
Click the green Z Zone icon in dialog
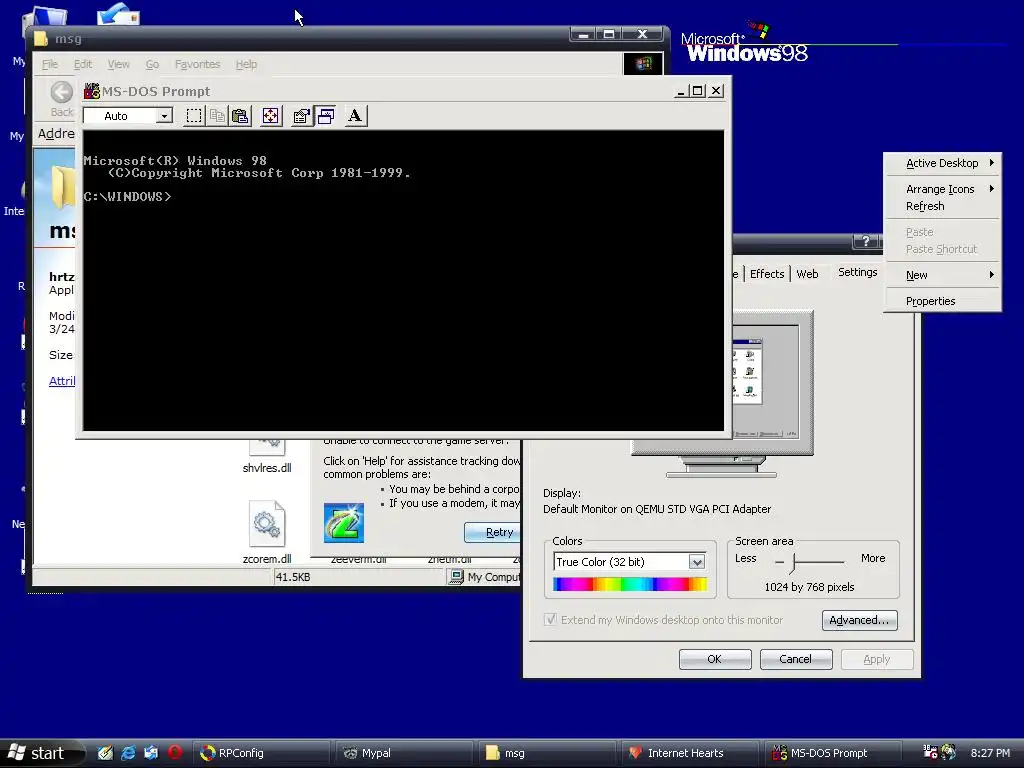point(344,522)
